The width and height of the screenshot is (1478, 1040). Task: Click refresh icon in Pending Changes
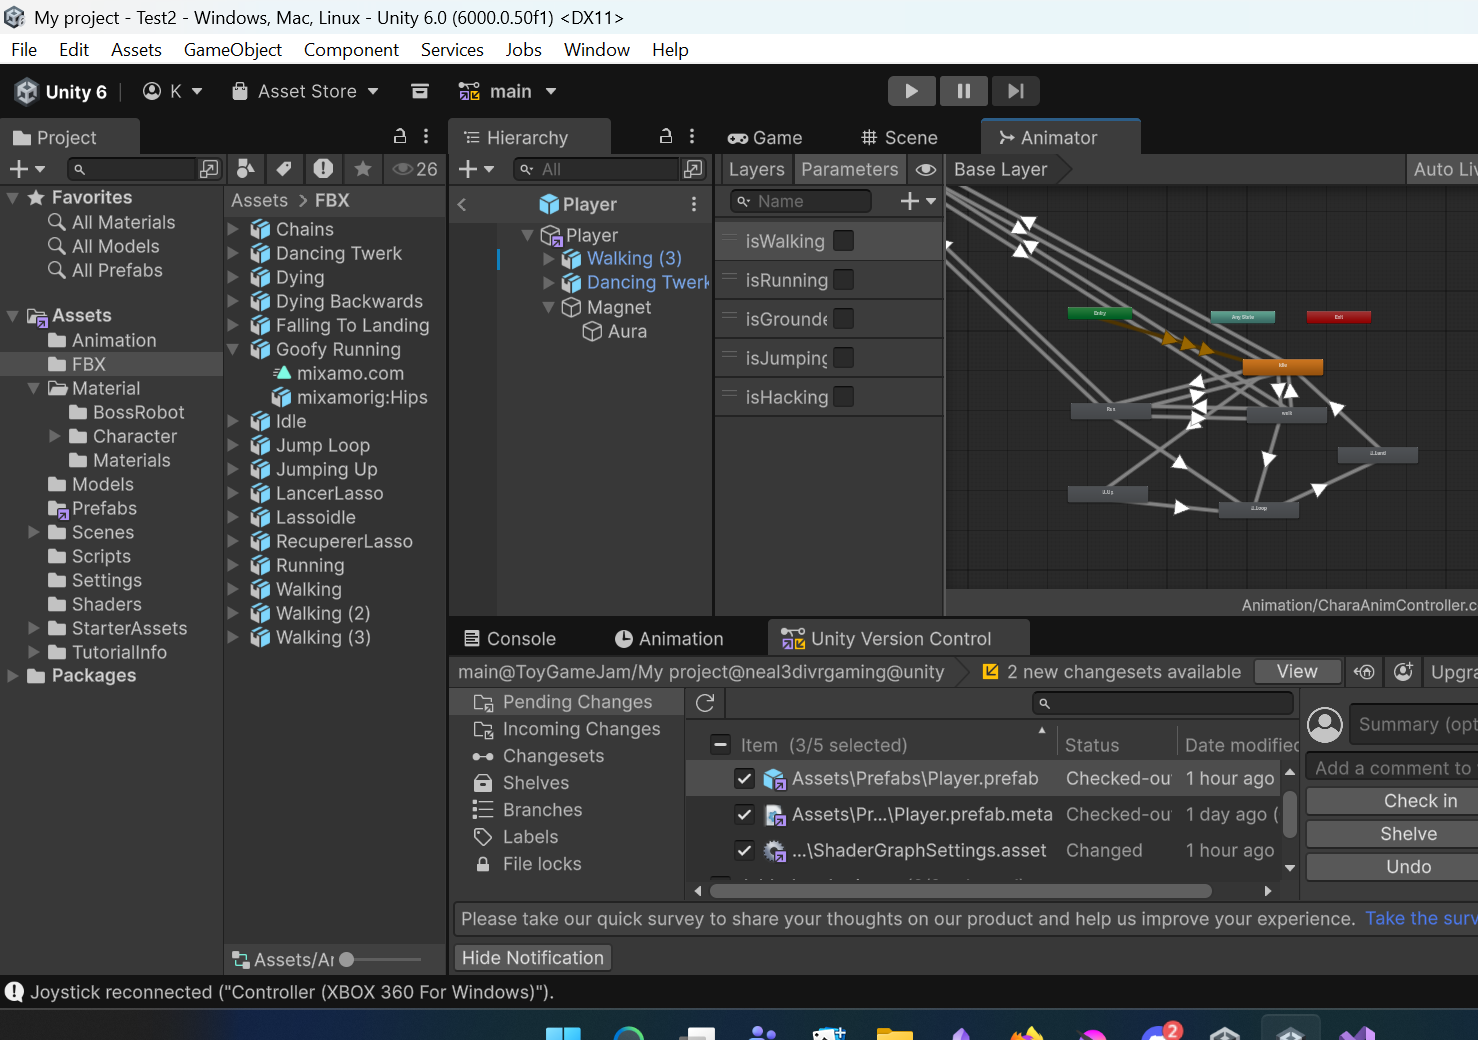coord(705,703)
